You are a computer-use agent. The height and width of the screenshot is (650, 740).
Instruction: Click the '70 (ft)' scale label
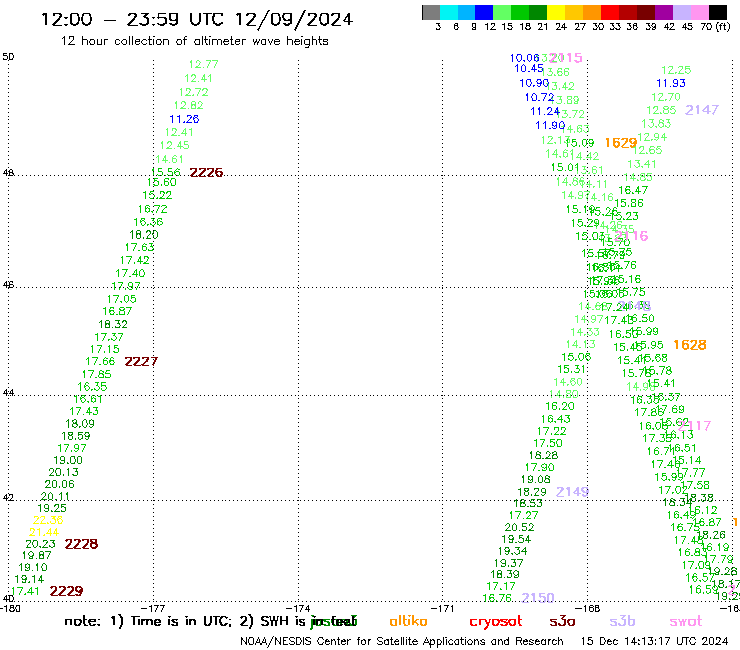[715, 26]
